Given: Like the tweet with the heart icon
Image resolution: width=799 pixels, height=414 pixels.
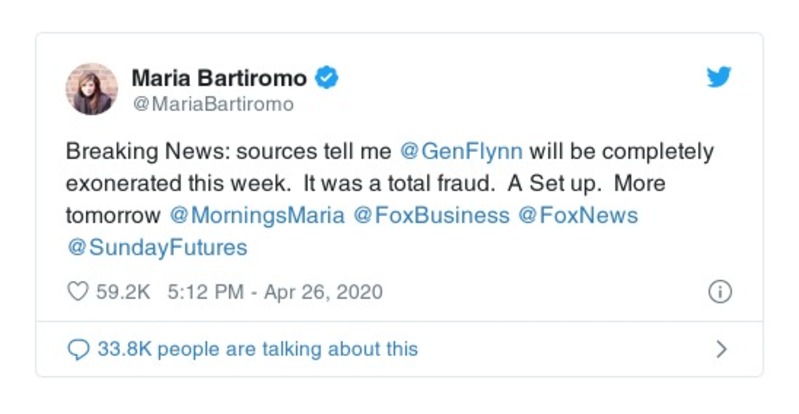Looking at the screenshot, I should click(78, 292).
